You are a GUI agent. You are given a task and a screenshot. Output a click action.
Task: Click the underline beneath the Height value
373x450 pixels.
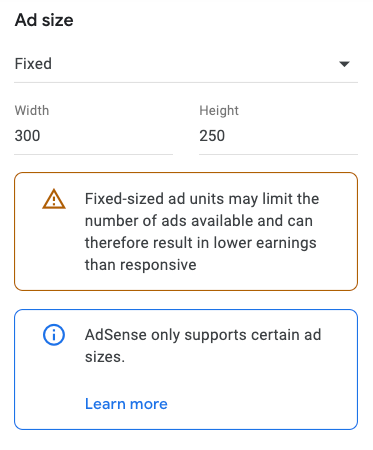click(x=278, y=154)
